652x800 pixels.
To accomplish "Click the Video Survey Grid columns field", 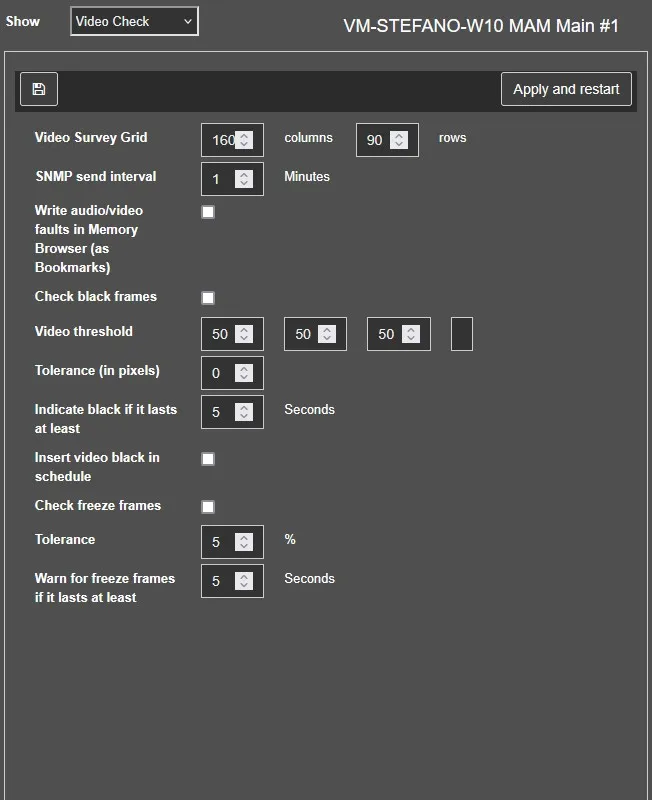I will click(x=222, y=140).
